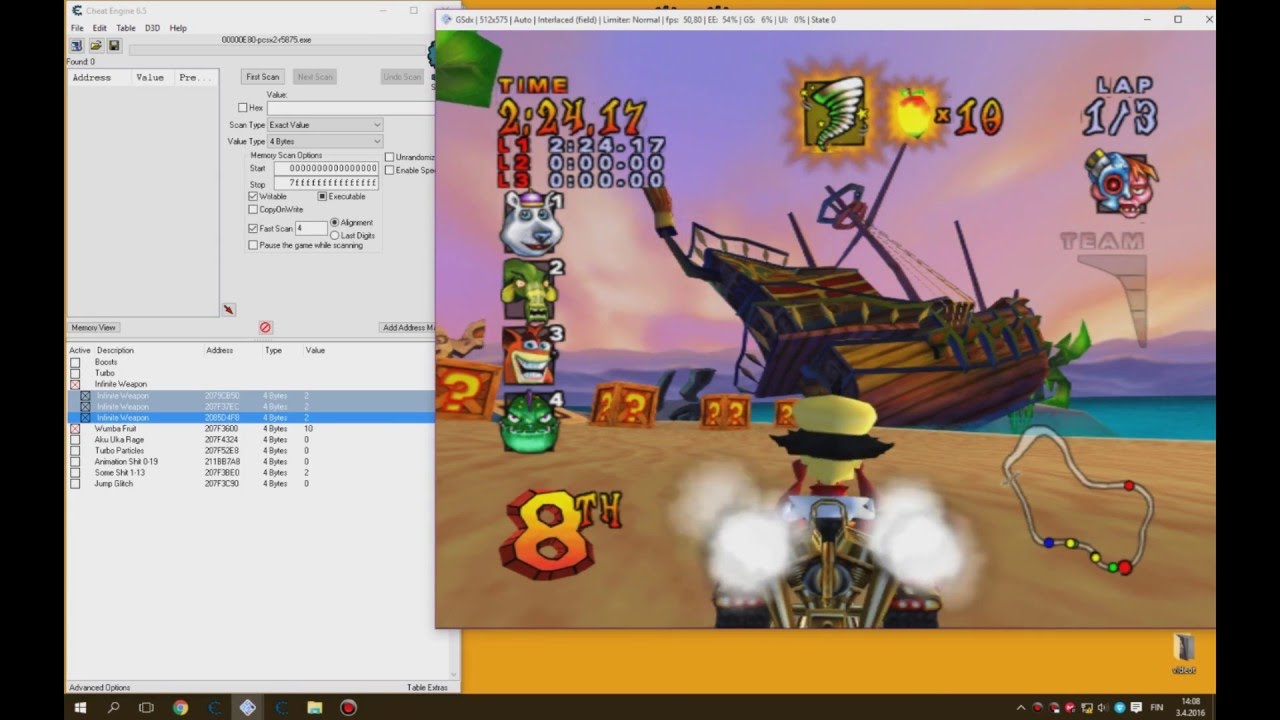The image size is (1280, 720).
Task: Select the Turbo Particles row
Action: click(250, 451)
